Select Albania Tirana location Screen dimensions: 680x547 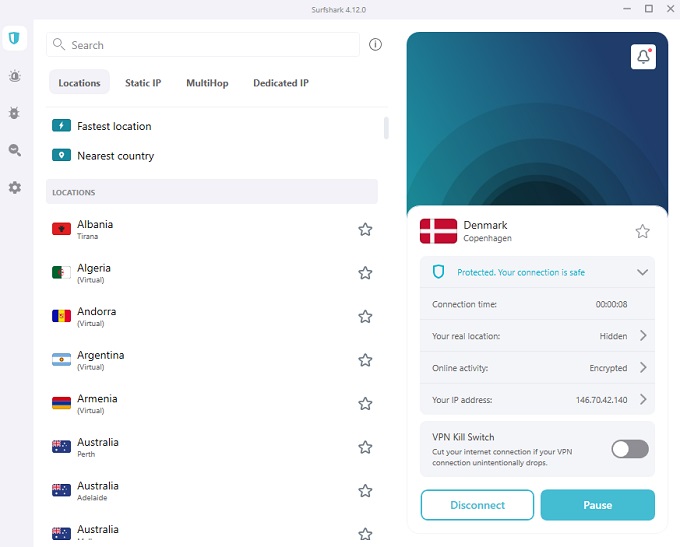(212, 229)
